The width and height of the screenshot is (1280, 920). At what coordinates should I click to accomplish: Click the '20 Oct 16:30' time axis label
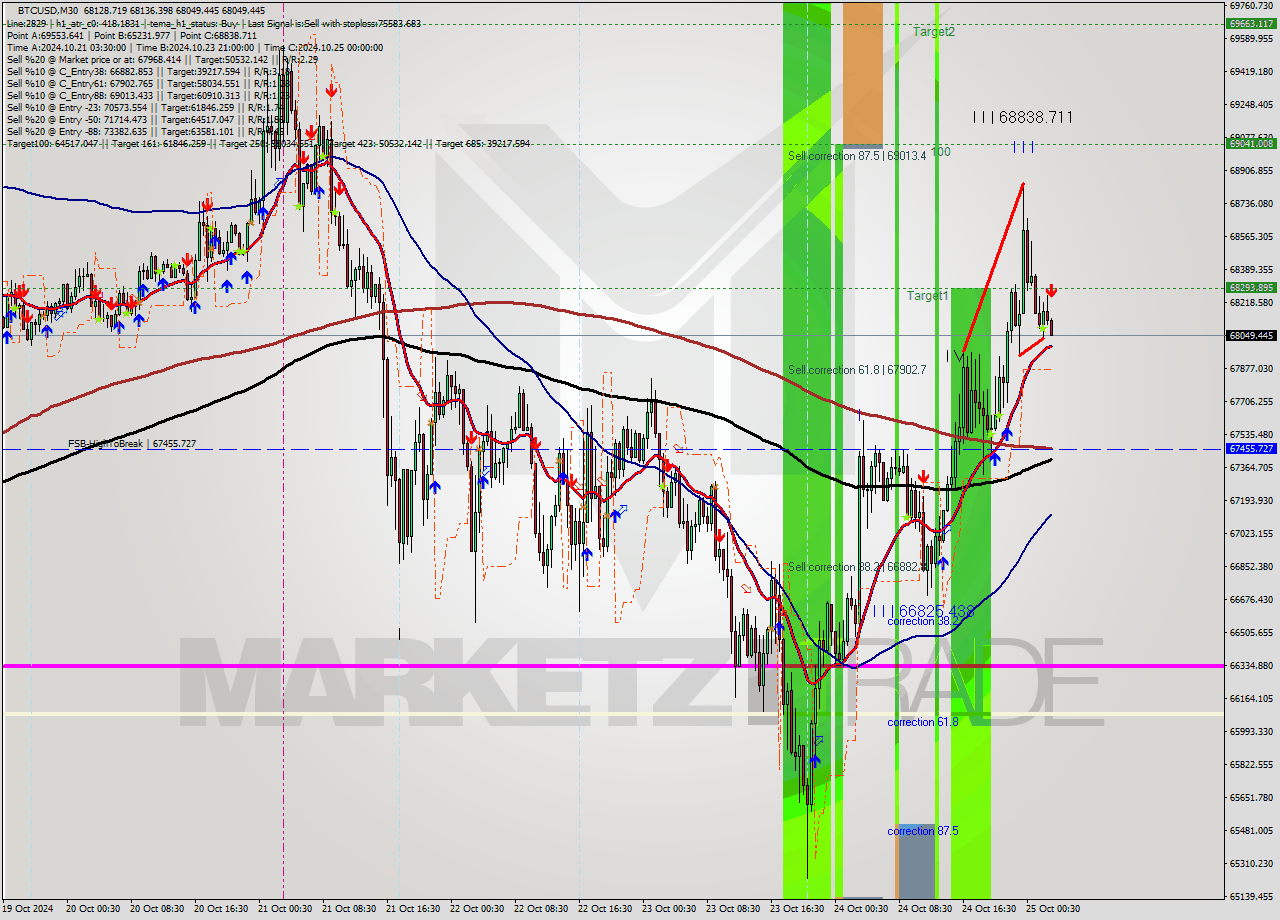click(x=220, y=909)
